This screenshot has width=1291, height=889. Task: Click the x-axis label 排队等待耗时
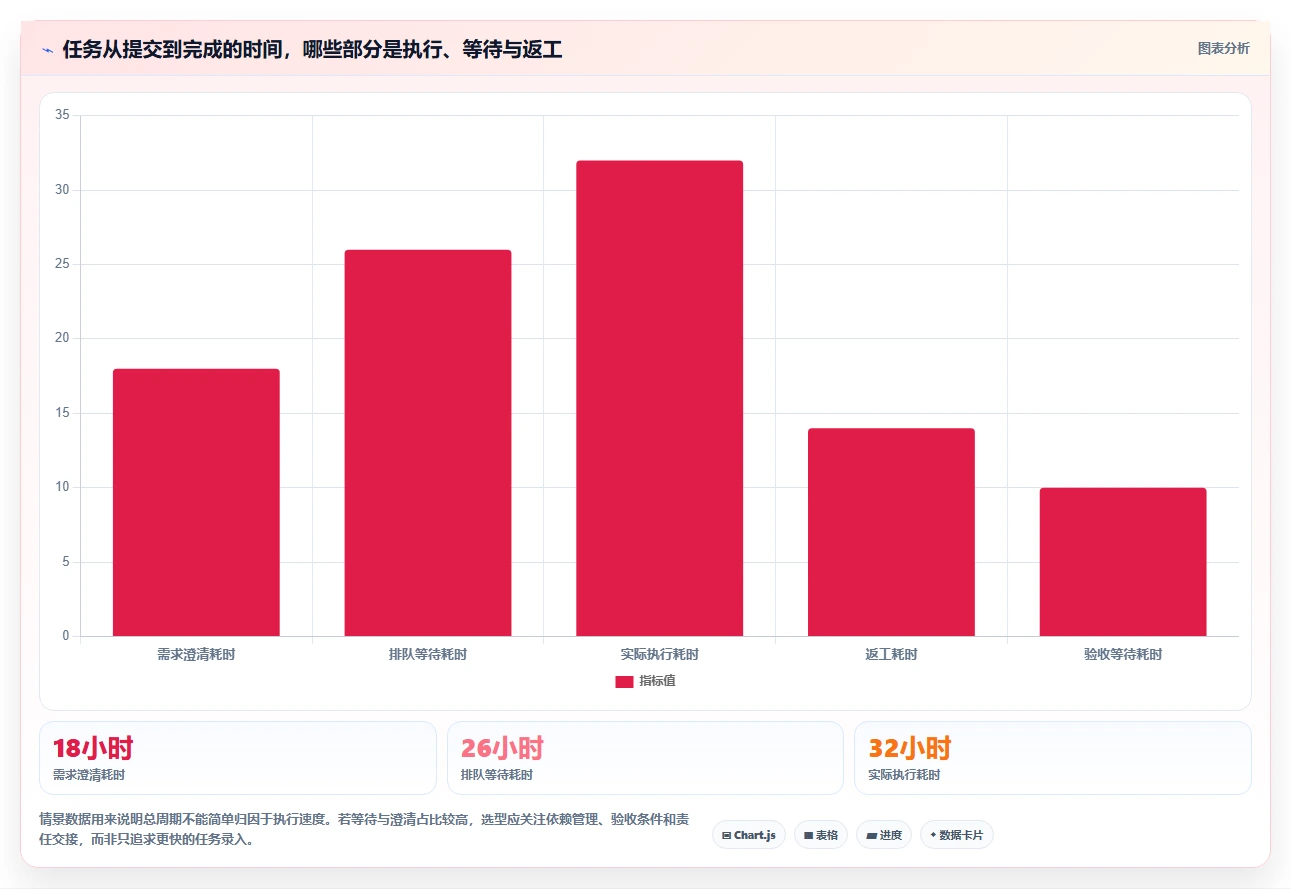click(428, 655)
